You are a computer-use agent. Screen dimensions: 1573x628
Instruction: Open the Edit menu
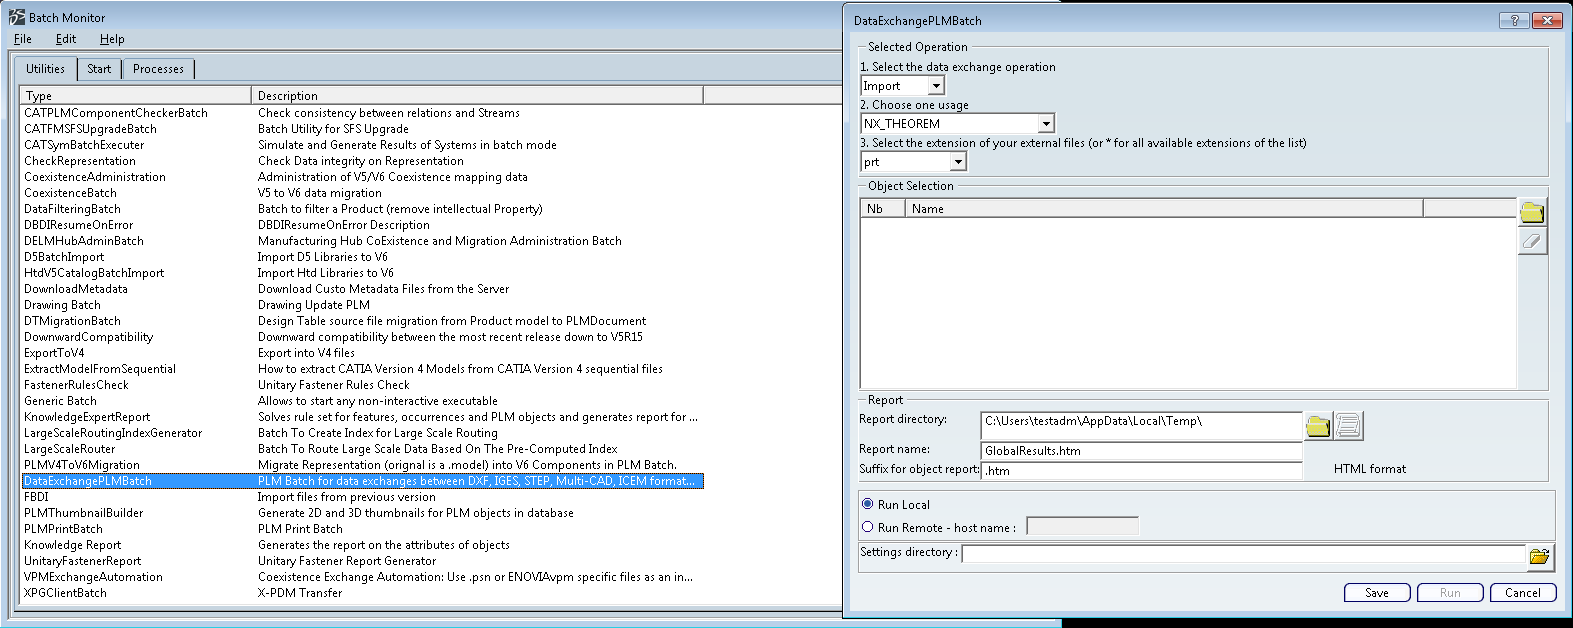pyautogui.click(x=66, y=39)
